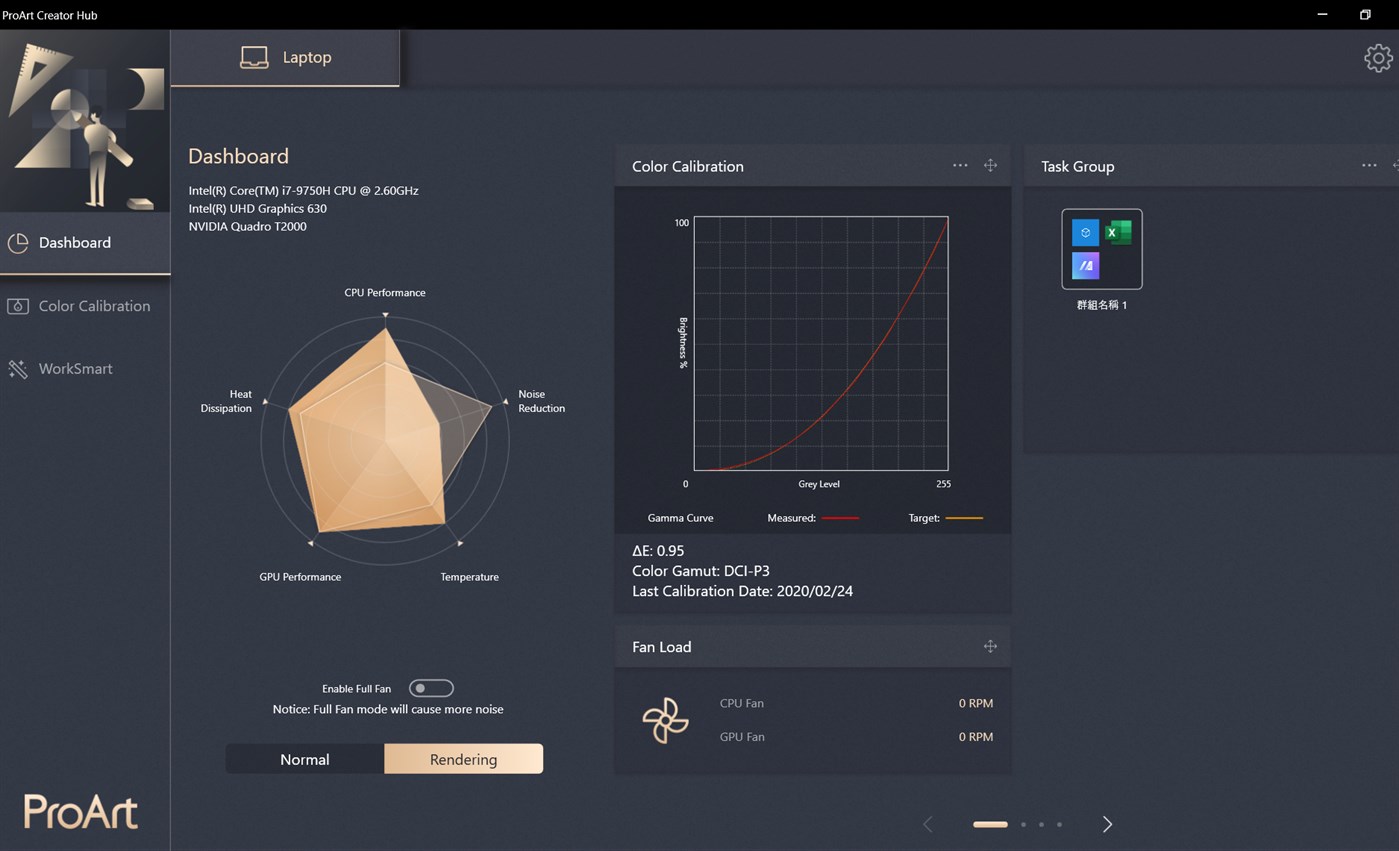Image resolution: width=1399 pixels, height=851 pixels.
Task: Click the Task Group panel title
Action: (1077, 166)
